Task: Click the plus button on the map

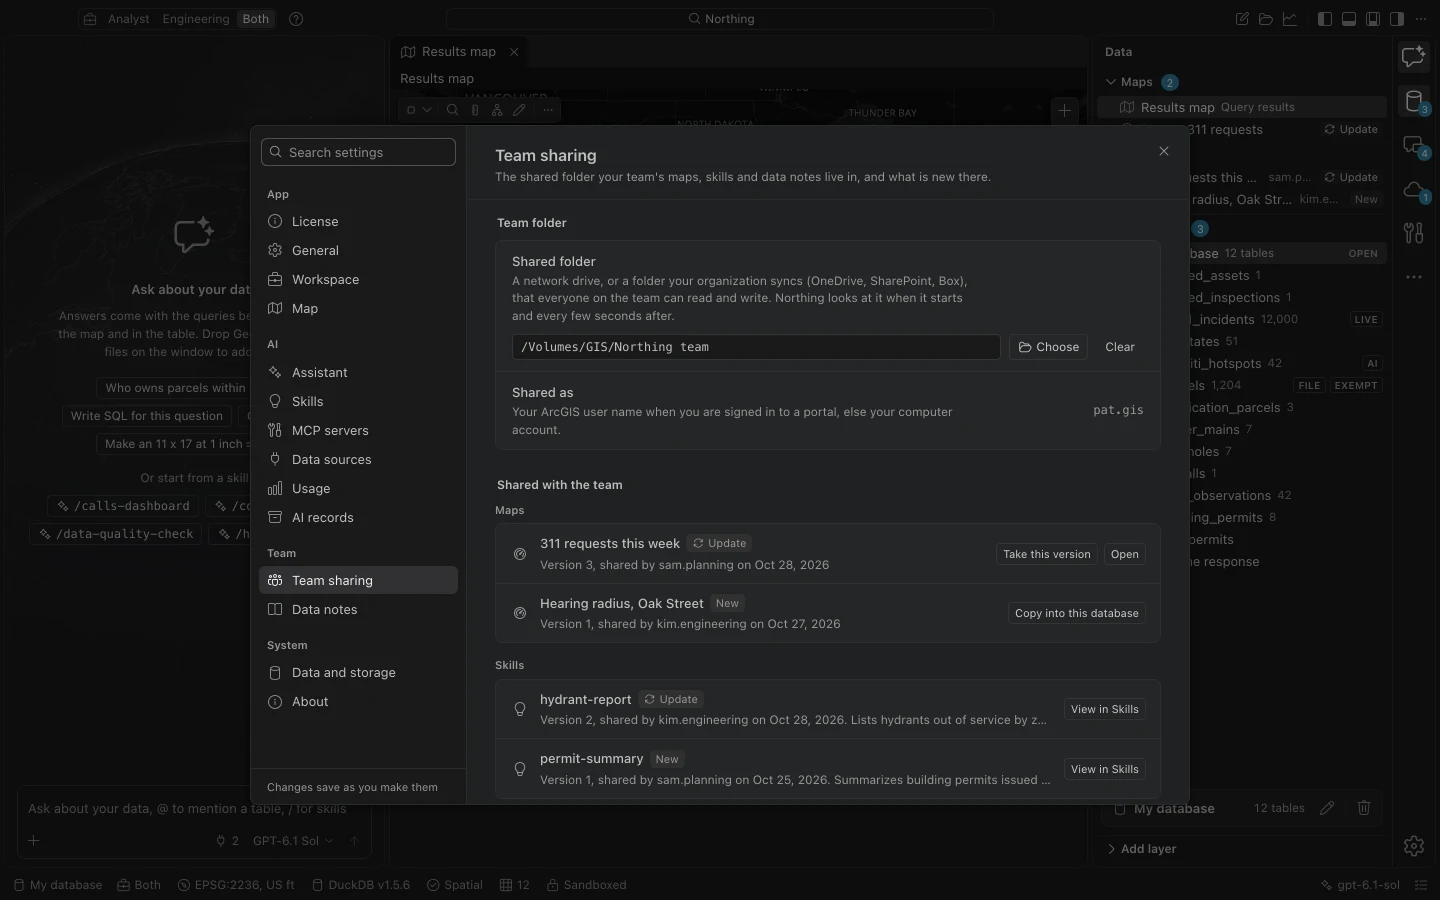Action: [1064, 111]
